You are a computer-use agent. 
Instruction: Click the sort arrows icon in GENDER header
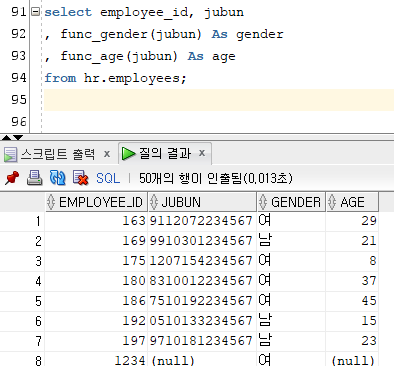263,202
